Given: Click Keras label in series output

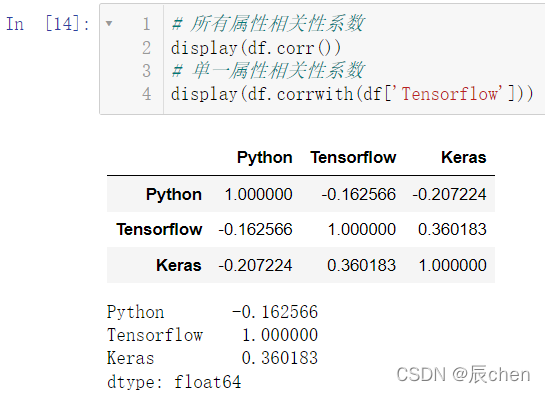Looking at the screenshot, I should pyautogui.click(x=130, y=358).
